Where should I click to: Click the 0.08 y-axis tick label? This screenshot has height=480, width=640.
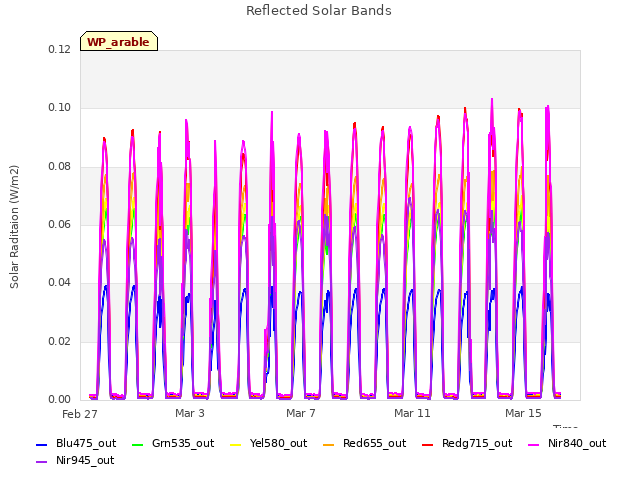pos(60,167)
